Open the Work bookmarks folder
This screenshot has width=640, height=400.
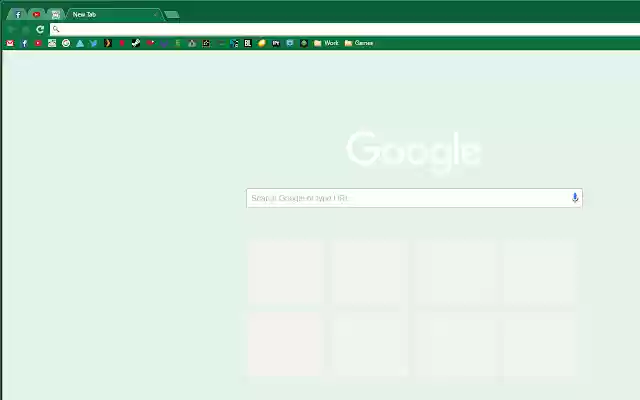coord(326,43)
